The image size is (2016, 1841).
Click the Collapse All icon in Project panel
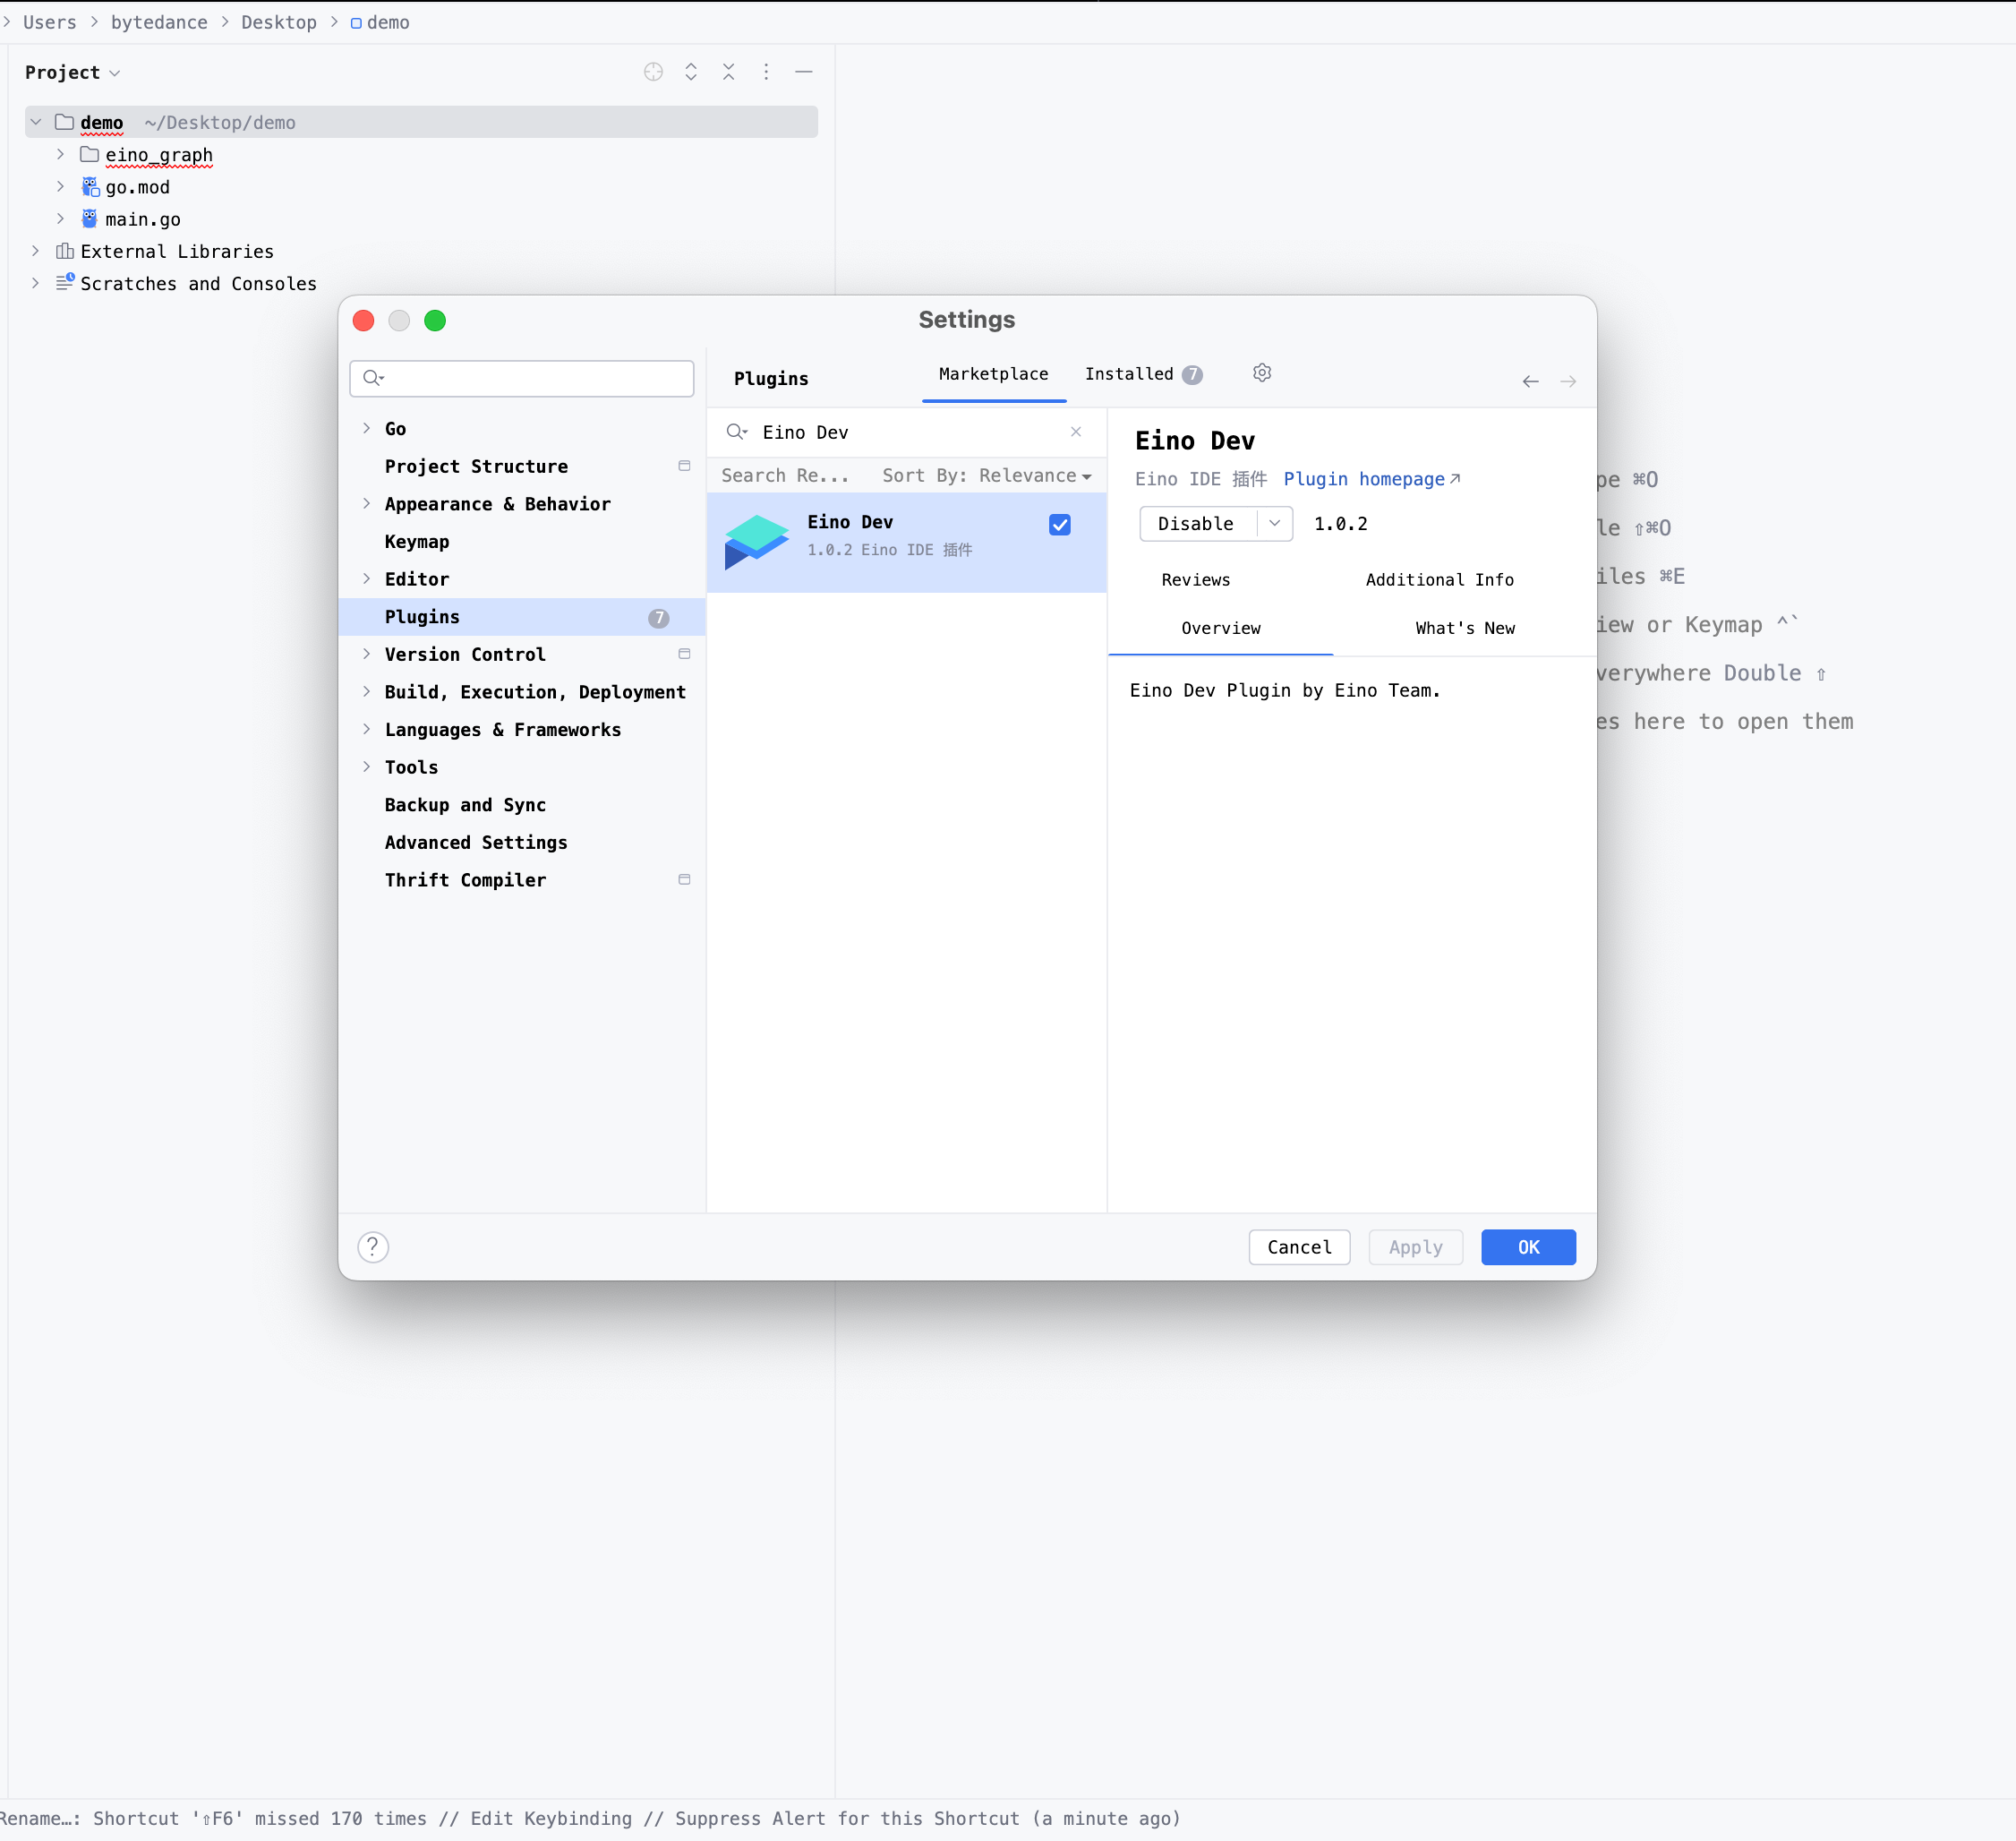pos(729,72)
